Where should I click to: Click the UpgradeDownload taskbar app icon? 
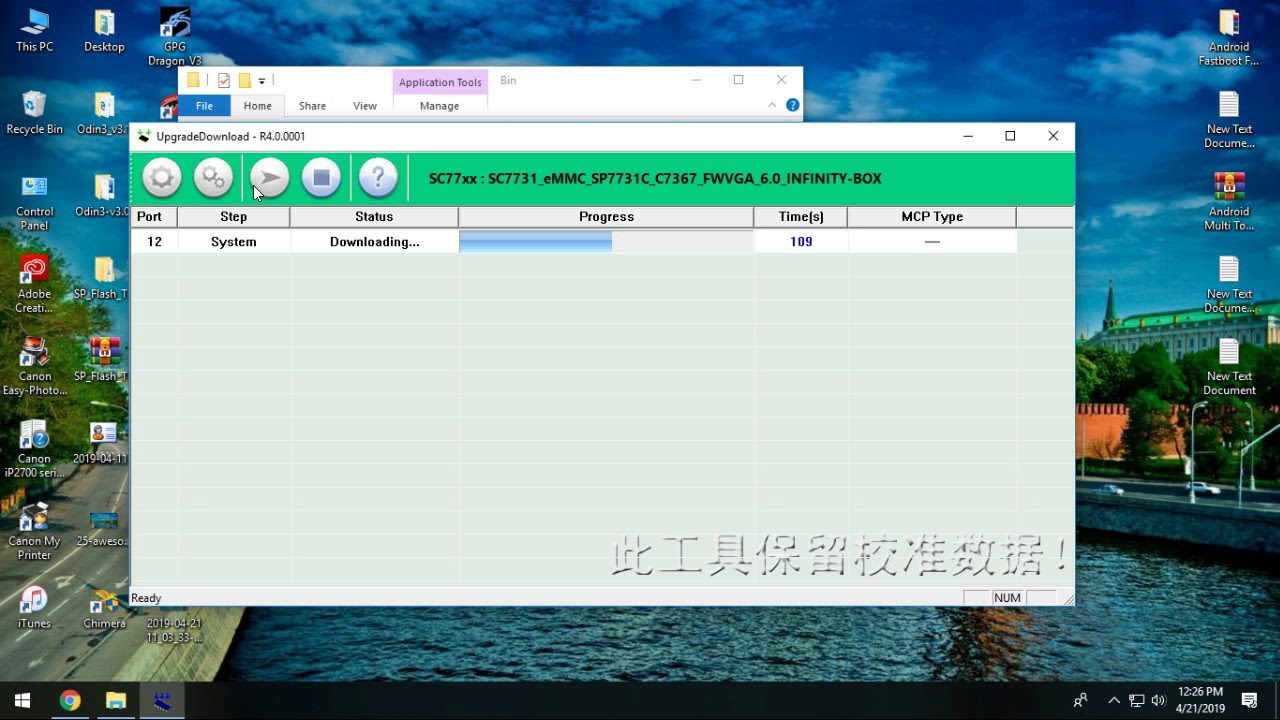pos(163,700)
